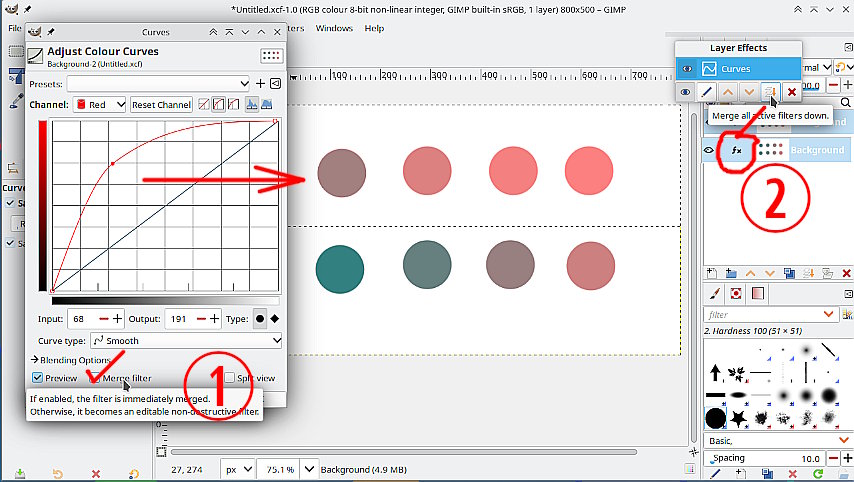Set Curves to adjust in linear light
Viewport: 854px width, 482px height.
[x=204, y=104]
